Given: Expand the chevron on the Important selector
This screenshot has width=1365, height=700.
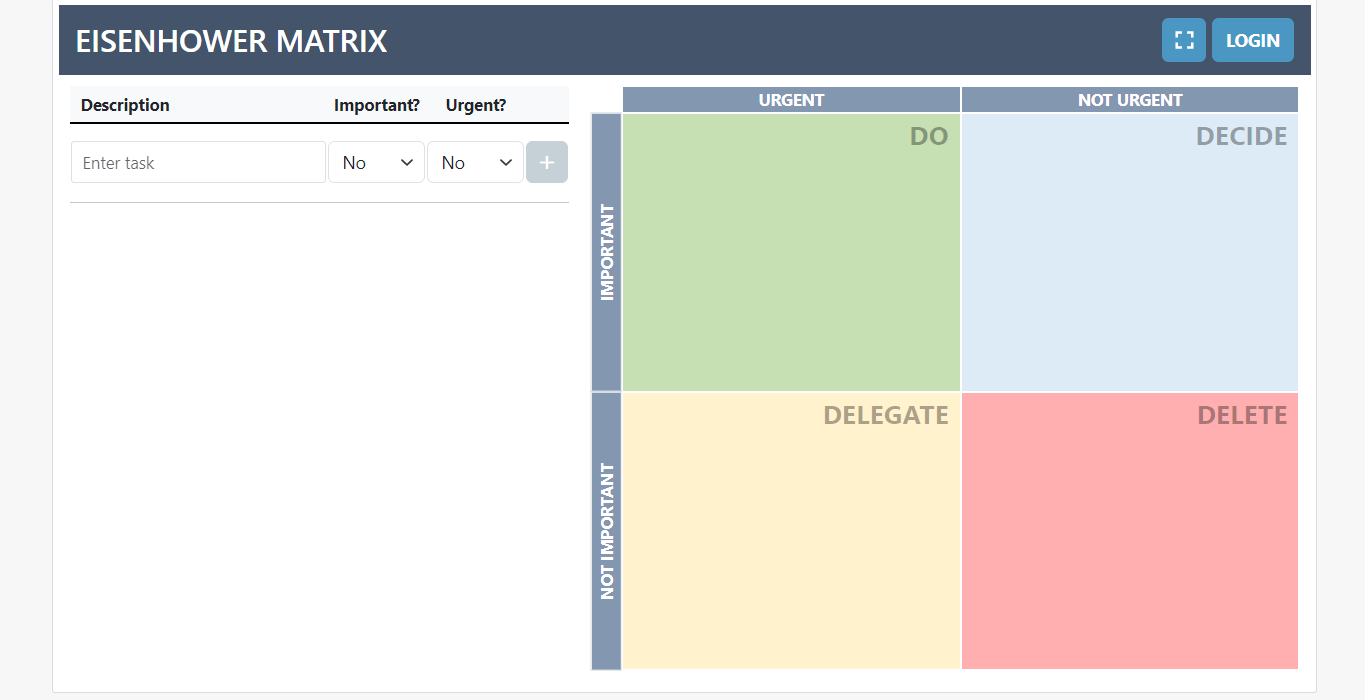Looking at the screenshot, I should coord(406,161).
